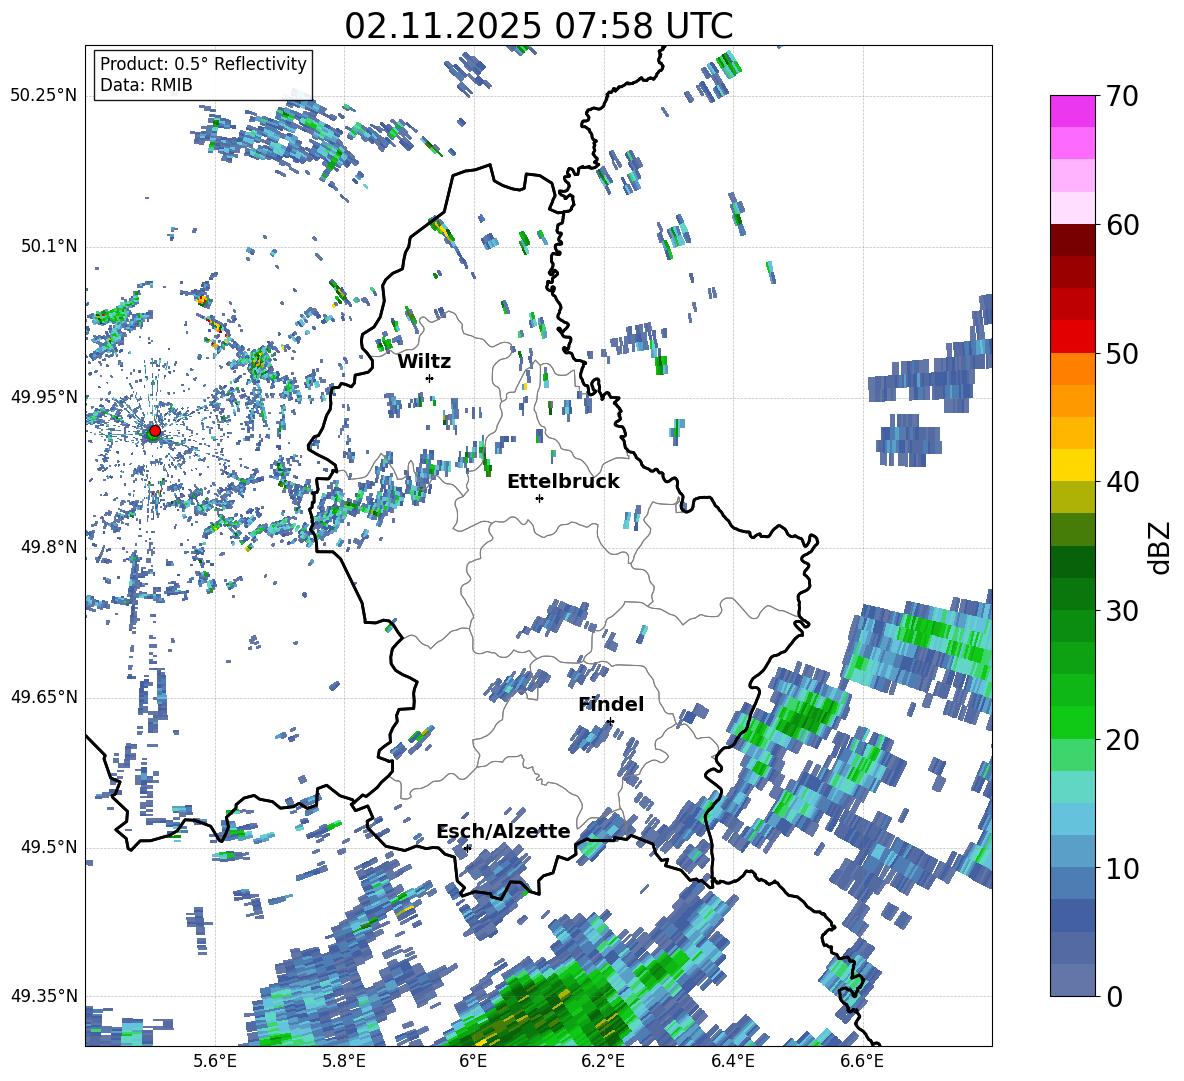This screenshot has width=1184, height=1081.
Task: Click the Ettelbruck station cross marker
Action: 539,498
